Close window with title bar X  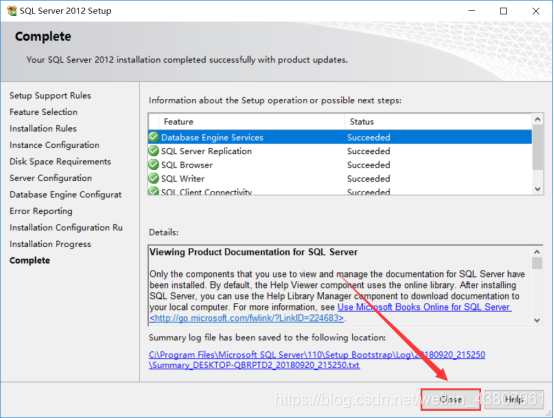pos(536,11)
